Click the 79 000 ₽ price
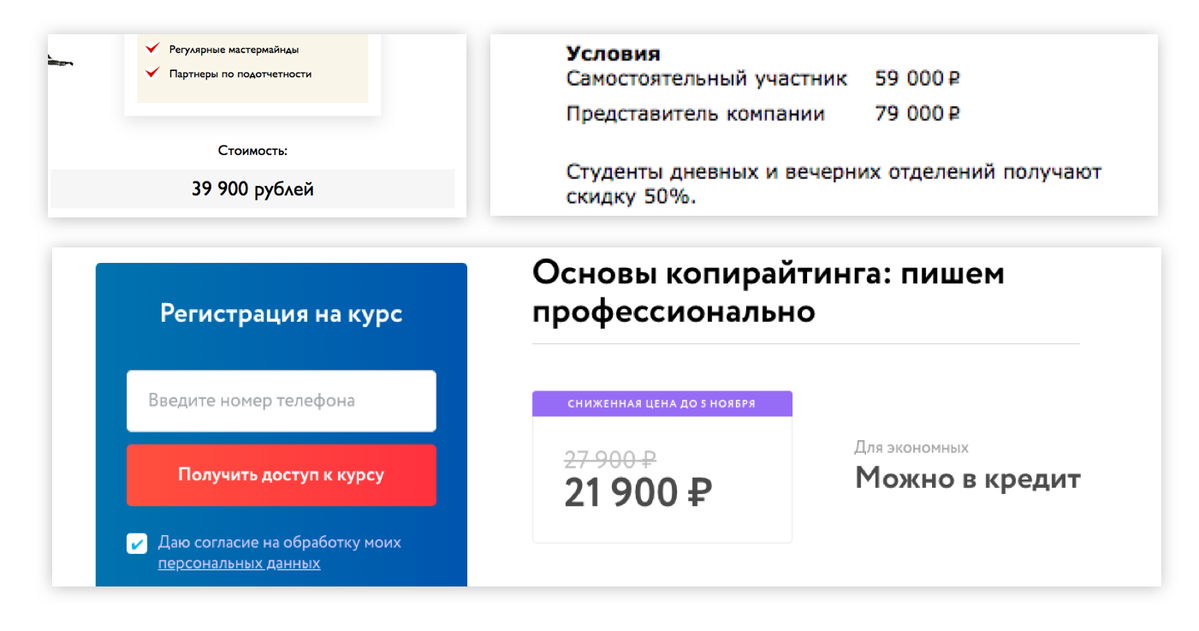Viewport: 1199px width, 631px height. pyautogui.click(x=918, y=114)
